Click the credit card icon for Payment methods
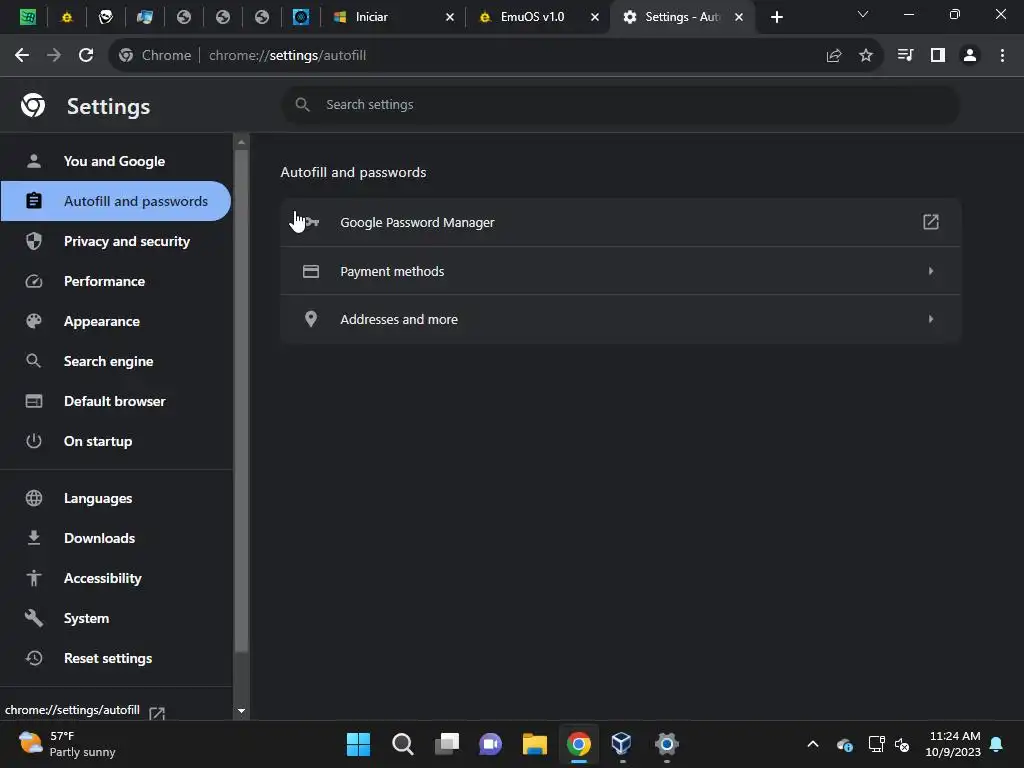1024x768 pixels. tap(311, 271)
